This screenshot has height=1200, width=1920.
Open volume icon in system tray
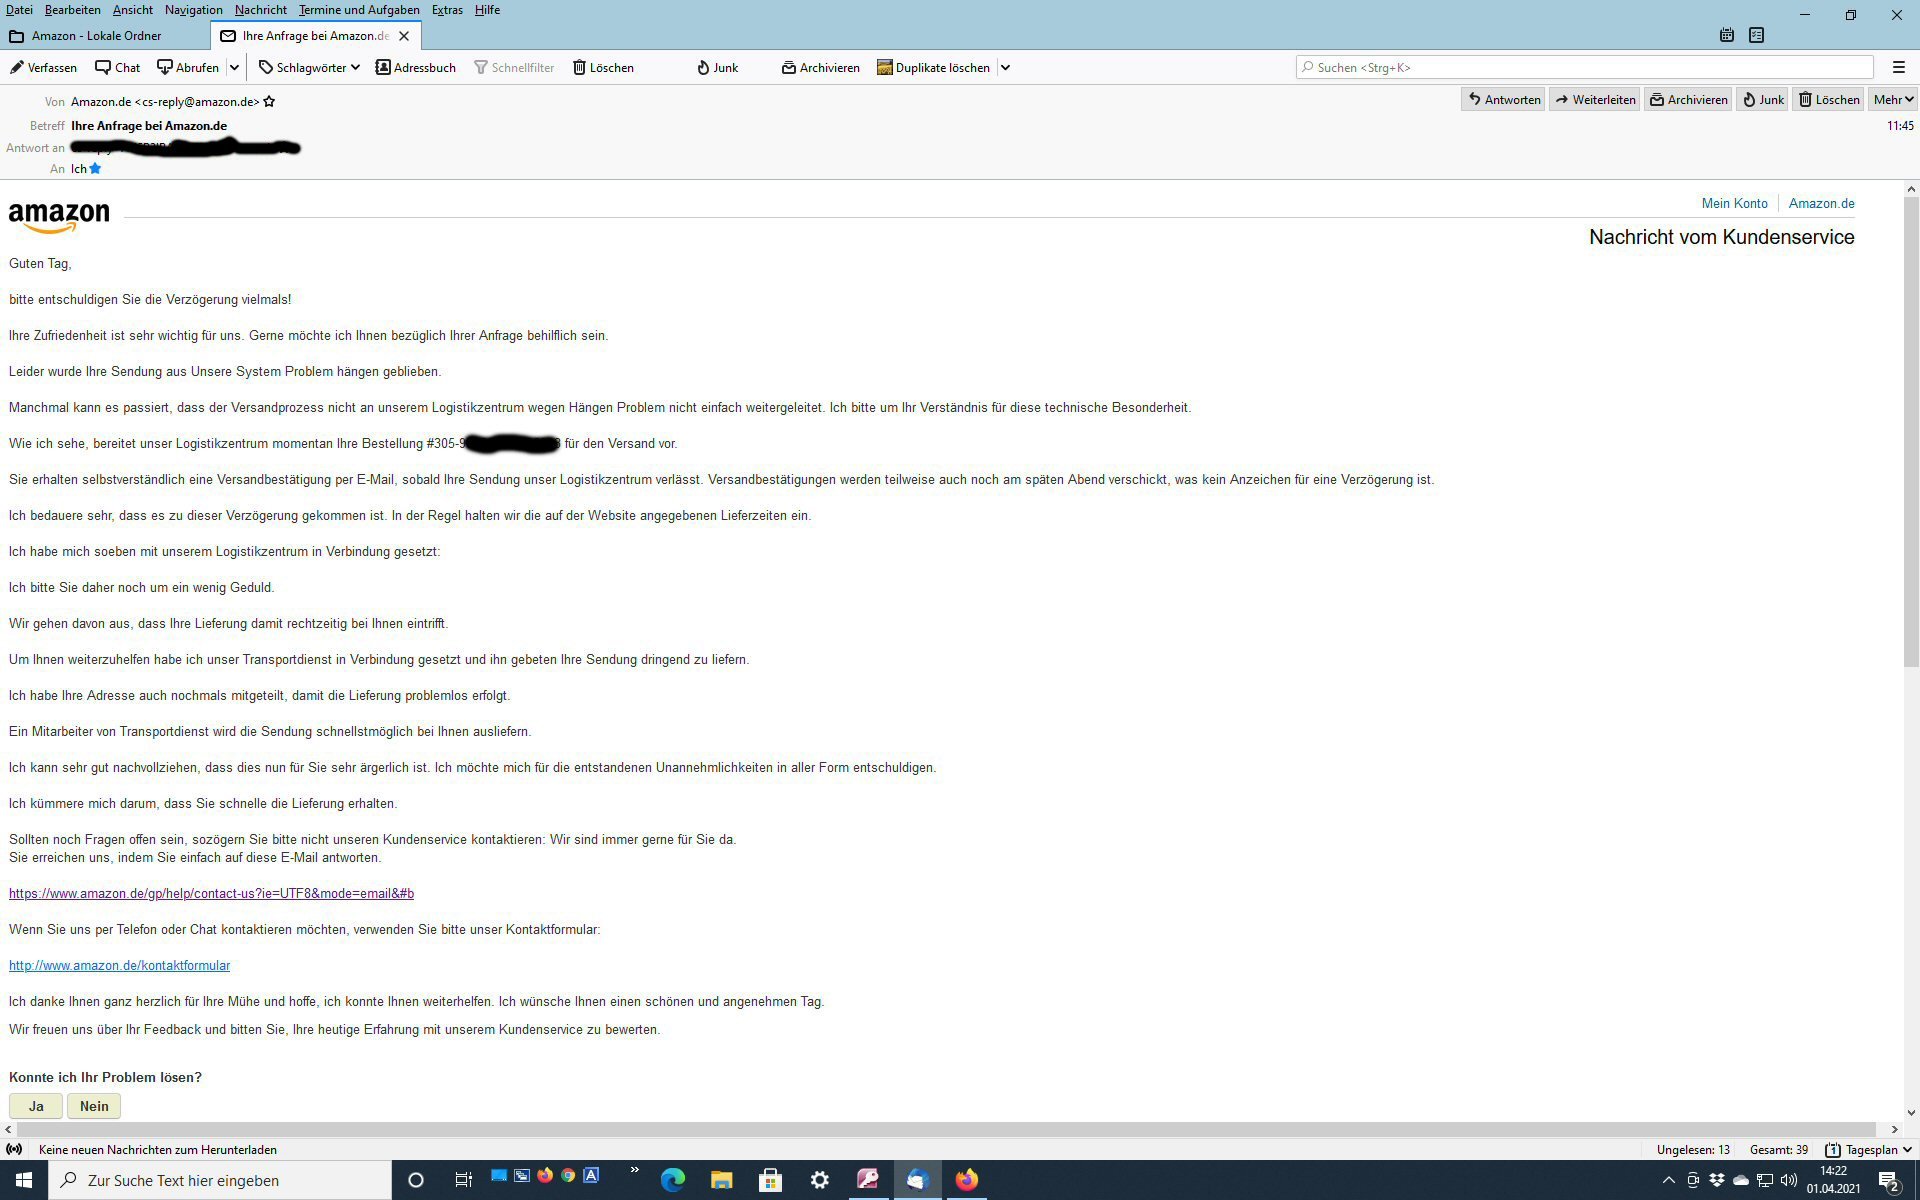point(1789,1180)
